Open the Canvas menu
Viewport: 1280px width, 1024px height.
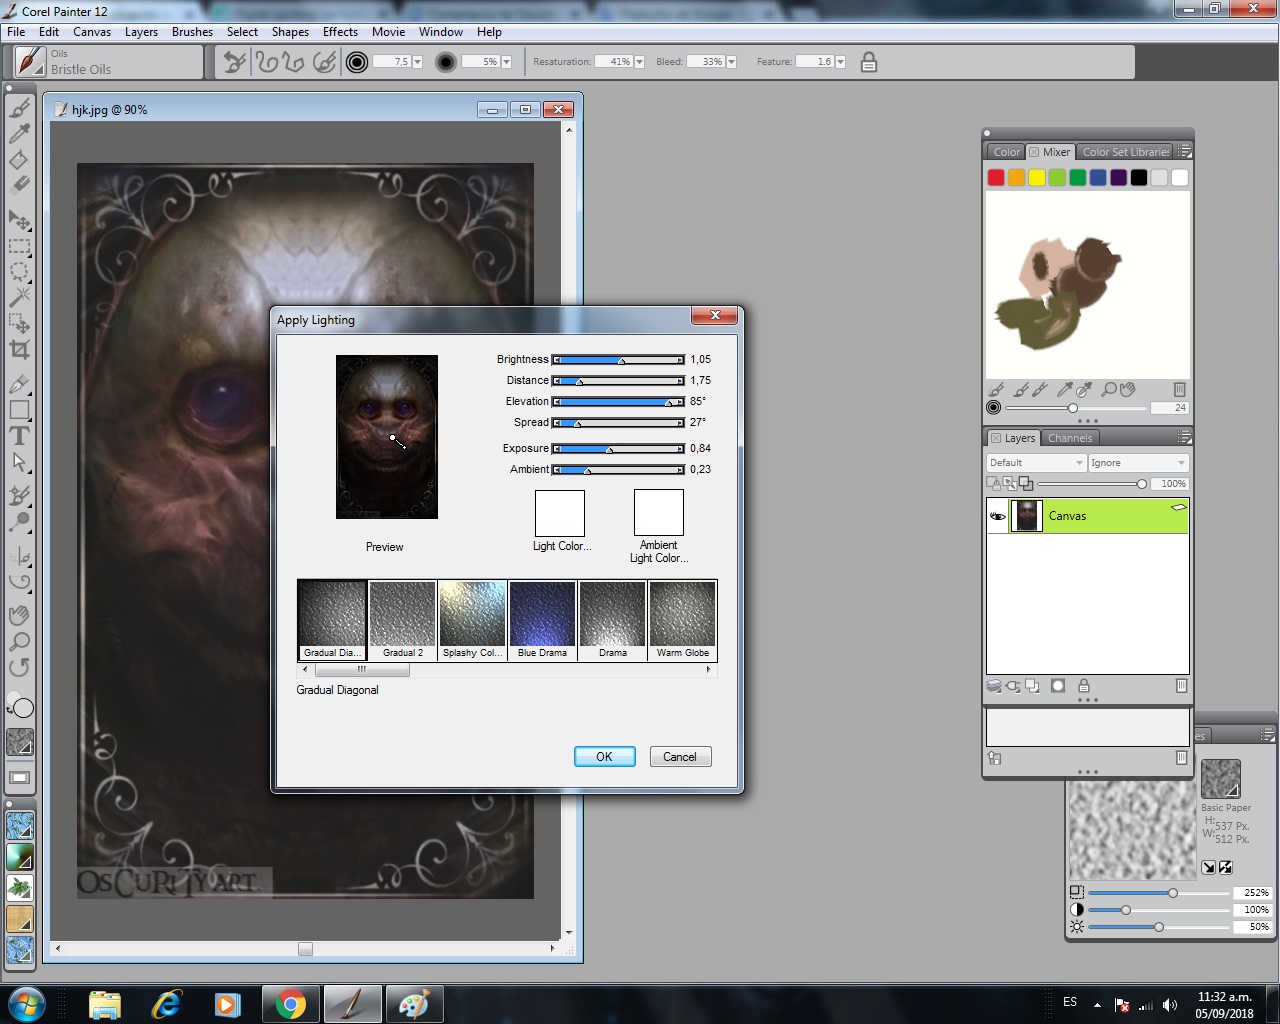tap(92, 32)
